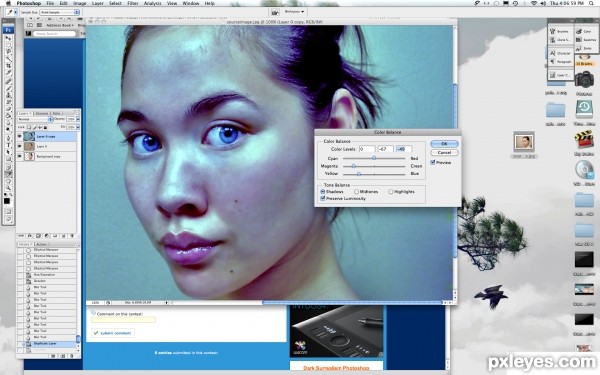
Task: Click the comment text field in browser
Action: tap(123, 320)
